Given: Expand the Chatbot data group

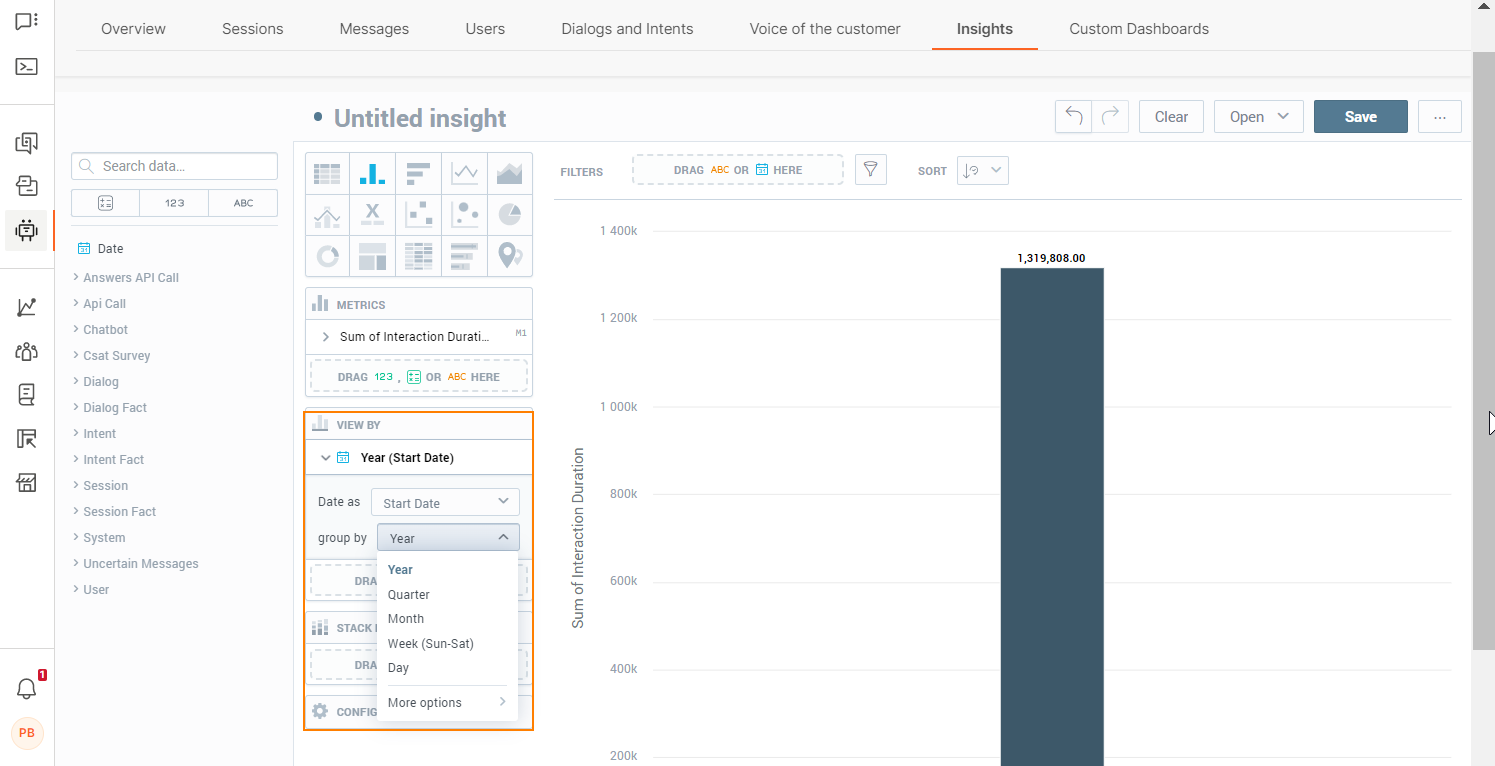Looking at the screenshot, I should point(100,330).
